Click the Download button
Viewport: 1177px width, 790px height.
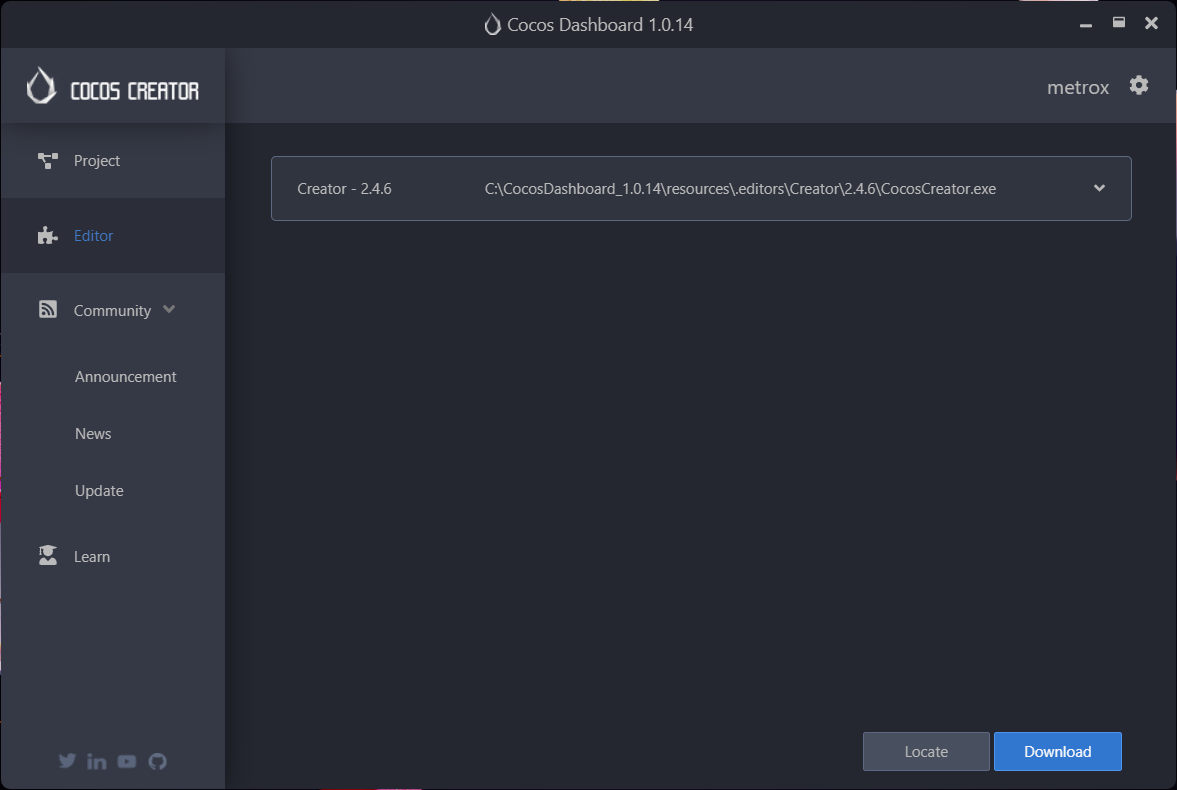[x=1057, y=751]
